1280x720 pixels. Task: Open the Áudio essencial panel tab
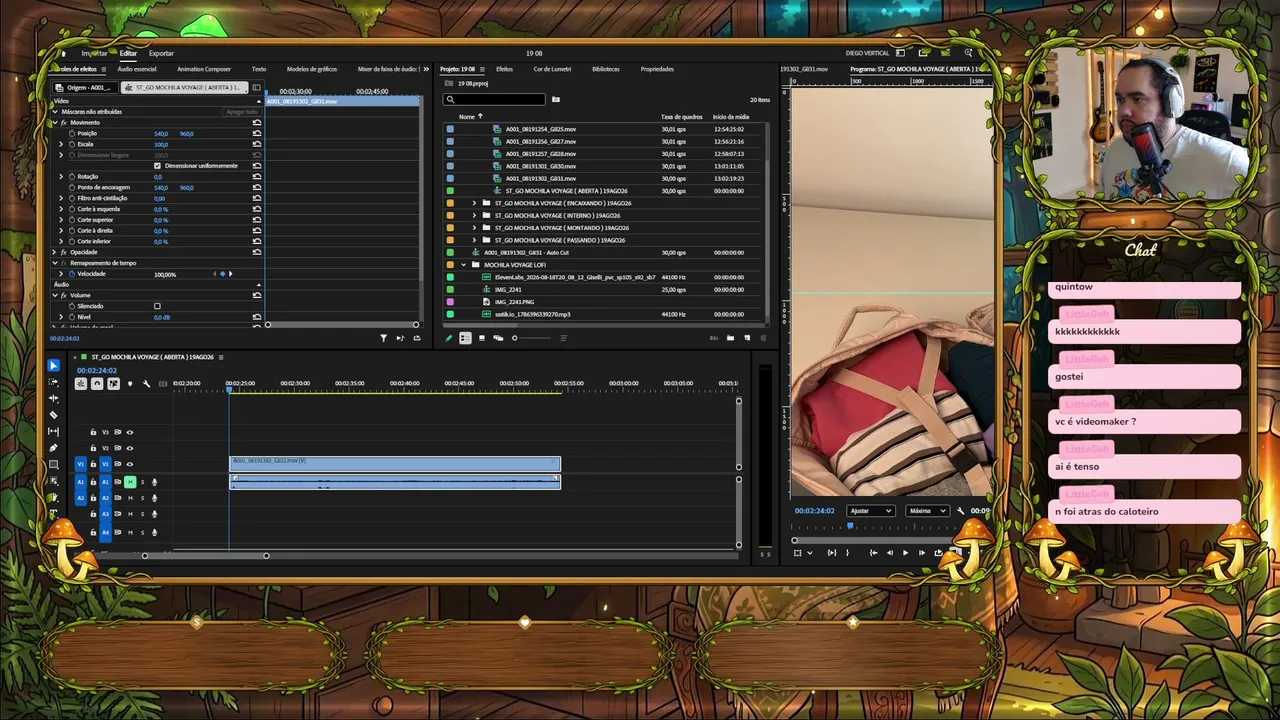point(137,69)
